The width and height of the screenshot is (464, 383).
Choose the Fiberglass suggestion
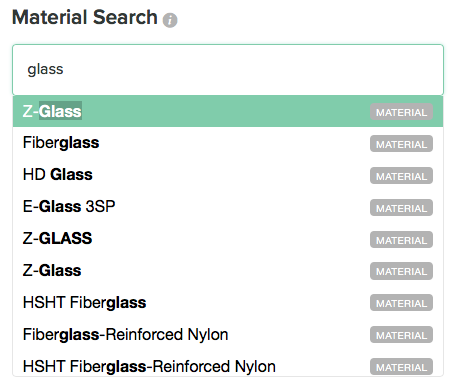coord(228,143)
